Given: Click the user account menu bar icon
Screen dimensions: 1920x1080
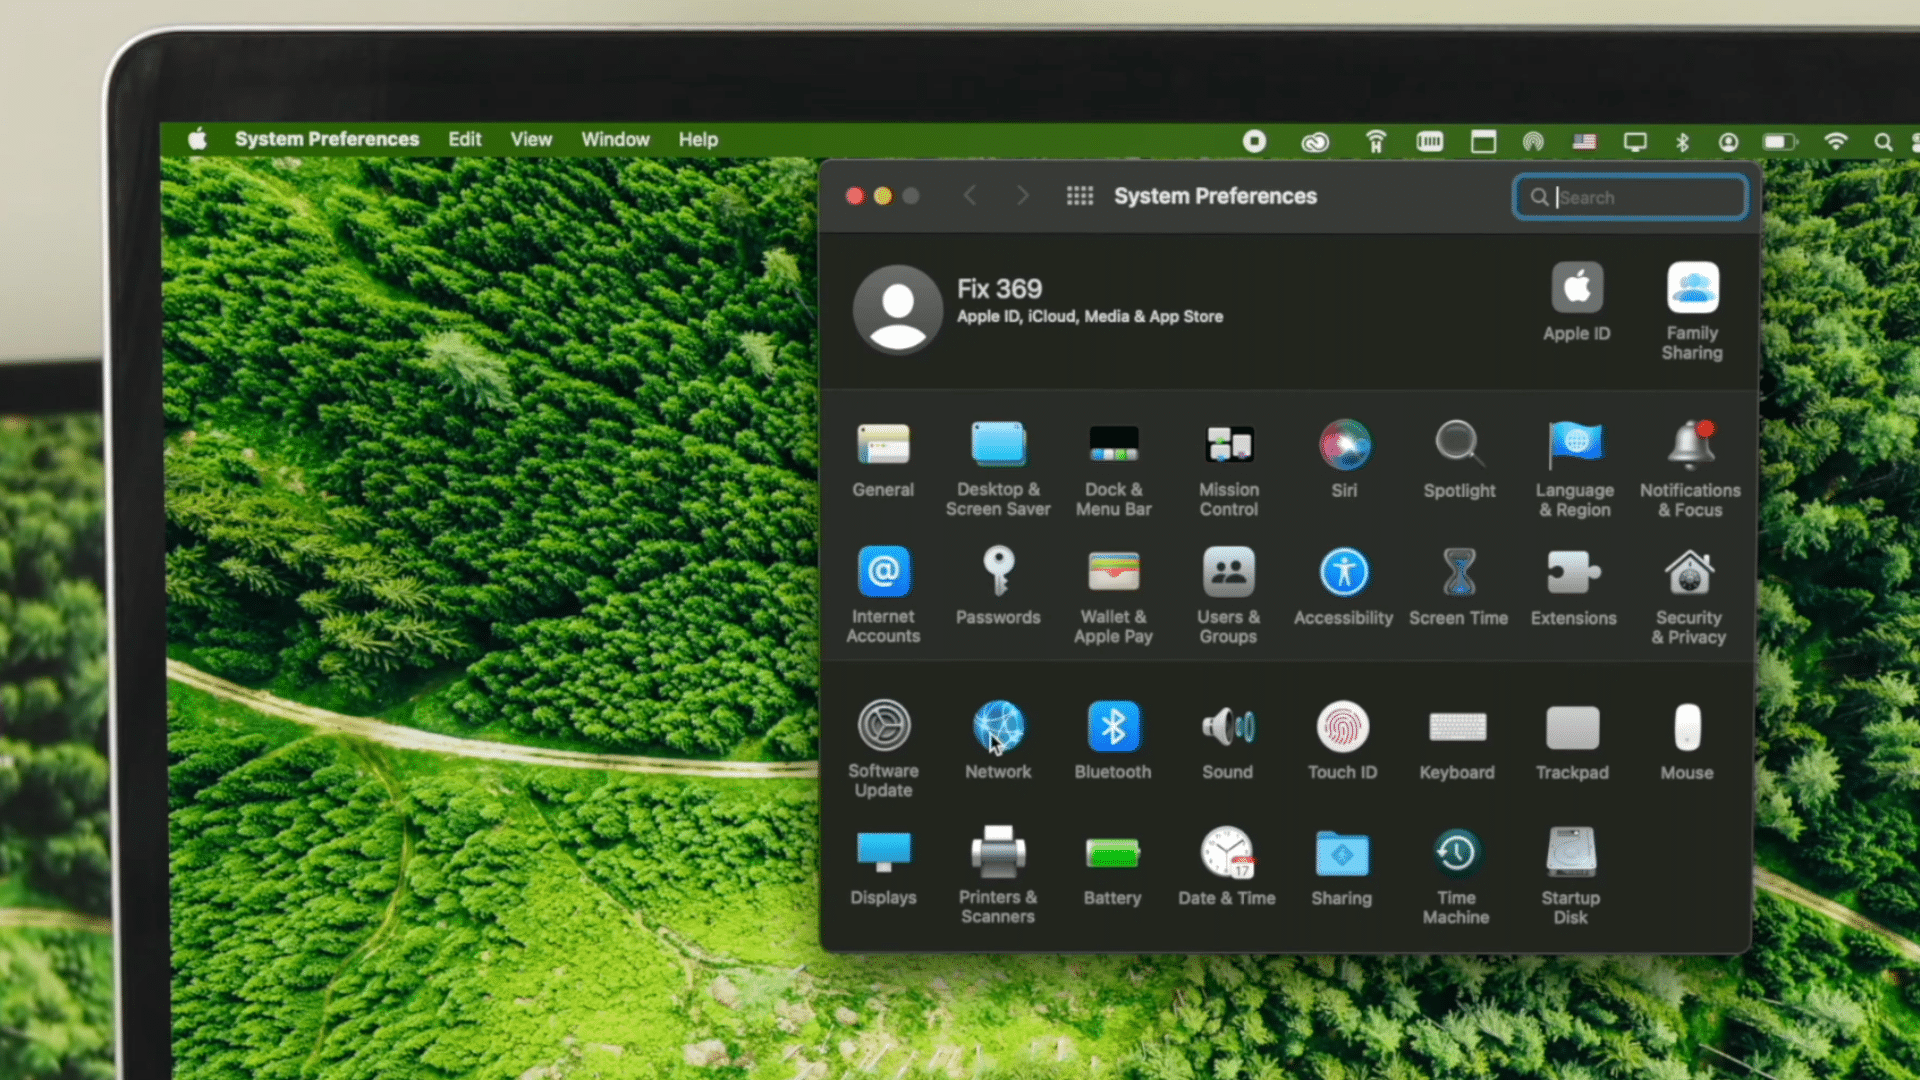Looking at the screenshot, I should (x=1728, y=142).
